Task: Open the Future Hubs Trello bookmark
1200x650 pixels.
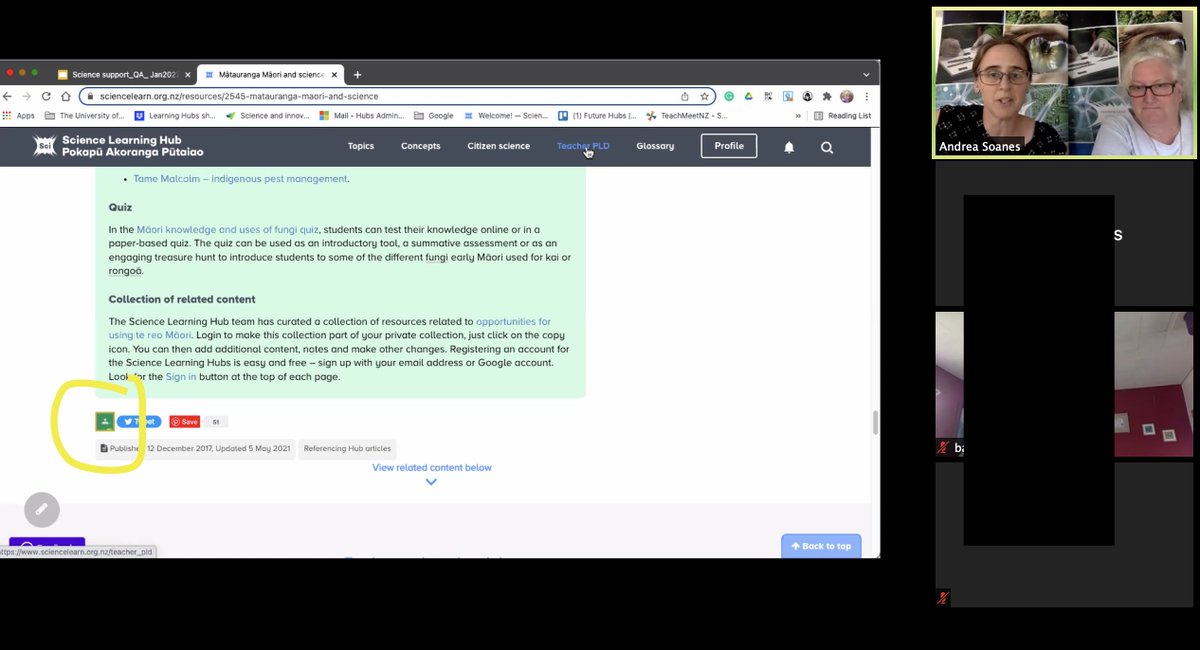Action: pos(598,115)
